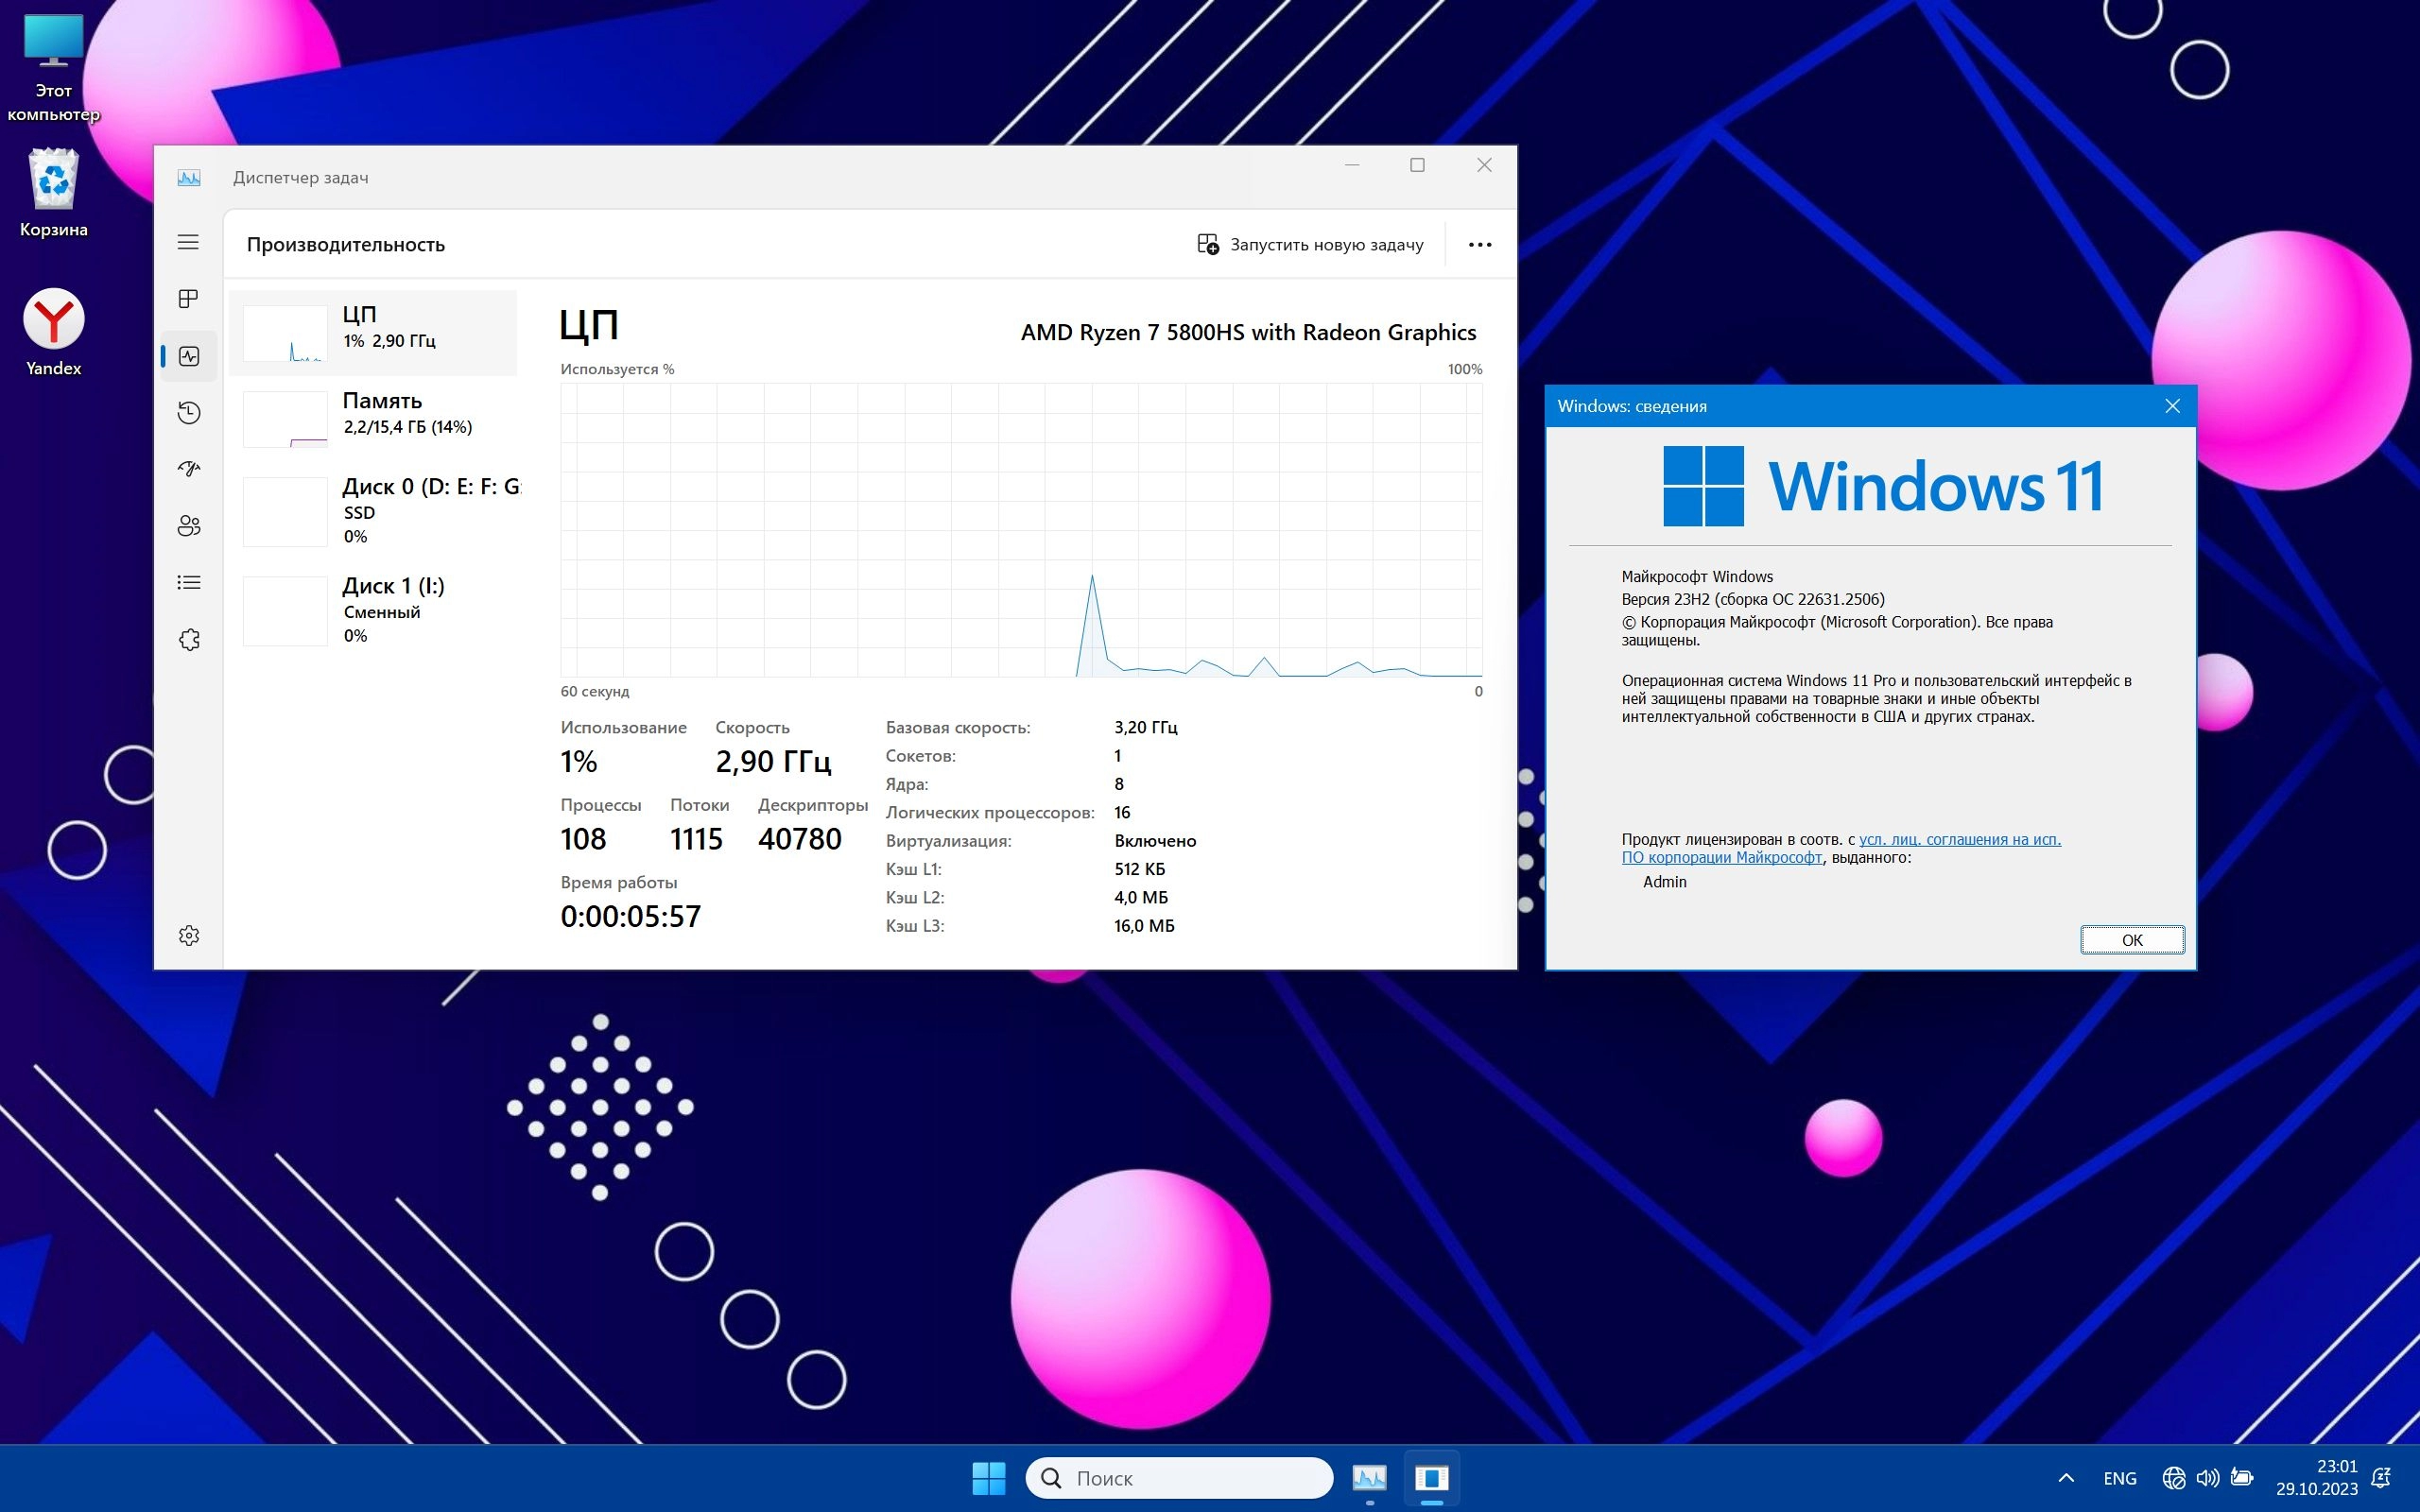2420x1512 pixels.
Task: Open Task Manager settings gear
Action: pos(188,935)
